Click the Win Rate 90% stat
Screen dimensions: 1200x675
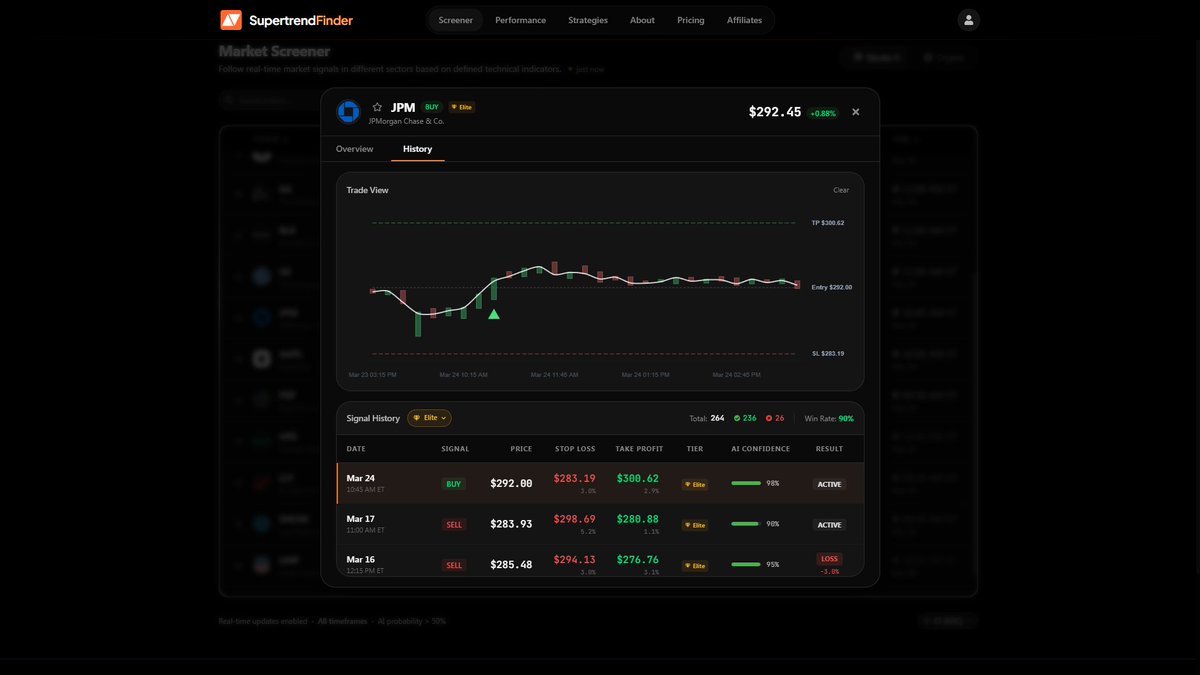tap(829, 418)
